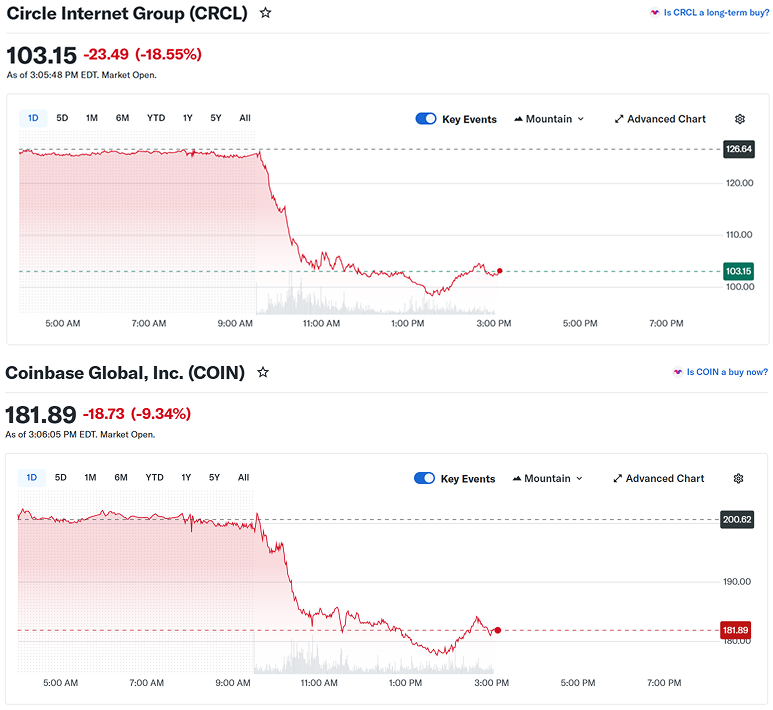Open 'Is CRCL a long-term buy?' link

point(716,13)
